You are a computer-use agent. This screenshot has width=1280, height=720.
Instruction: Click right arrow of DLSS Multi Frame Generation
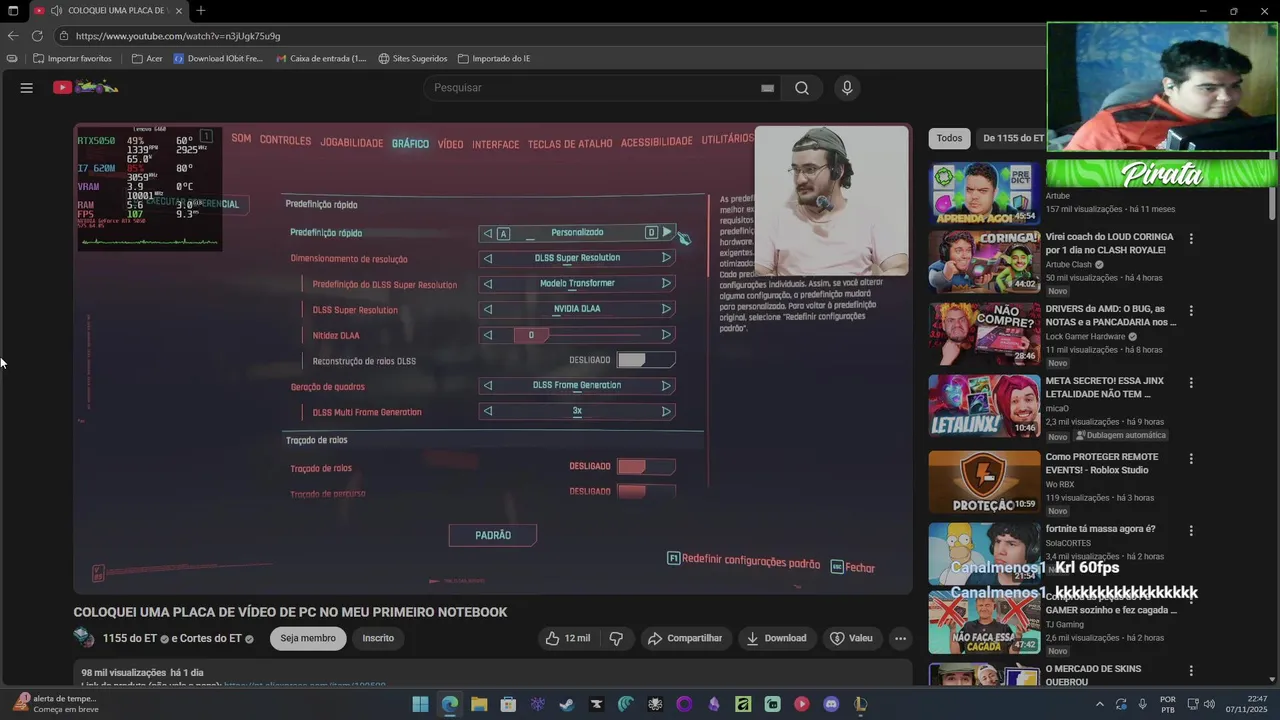(x=666, y=411)
